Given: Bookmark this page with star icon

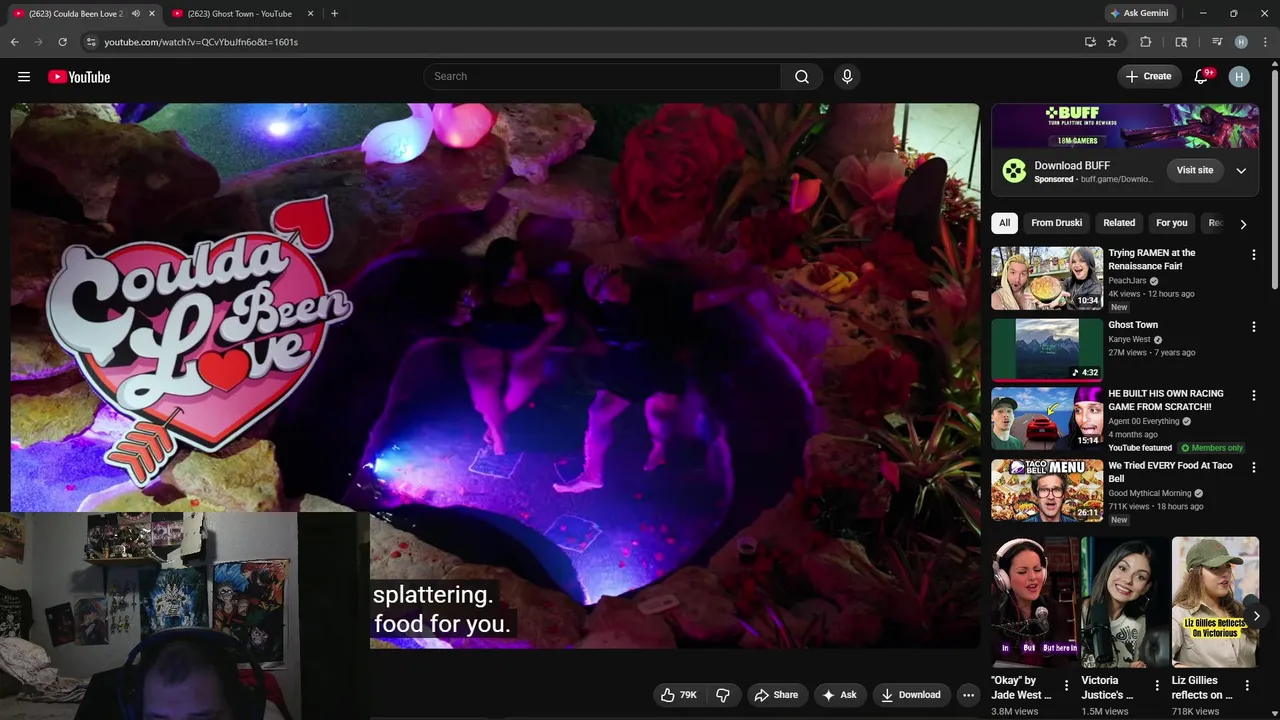Looking at the screenshot, I should pyautogui.click(x=1112, y=42).
